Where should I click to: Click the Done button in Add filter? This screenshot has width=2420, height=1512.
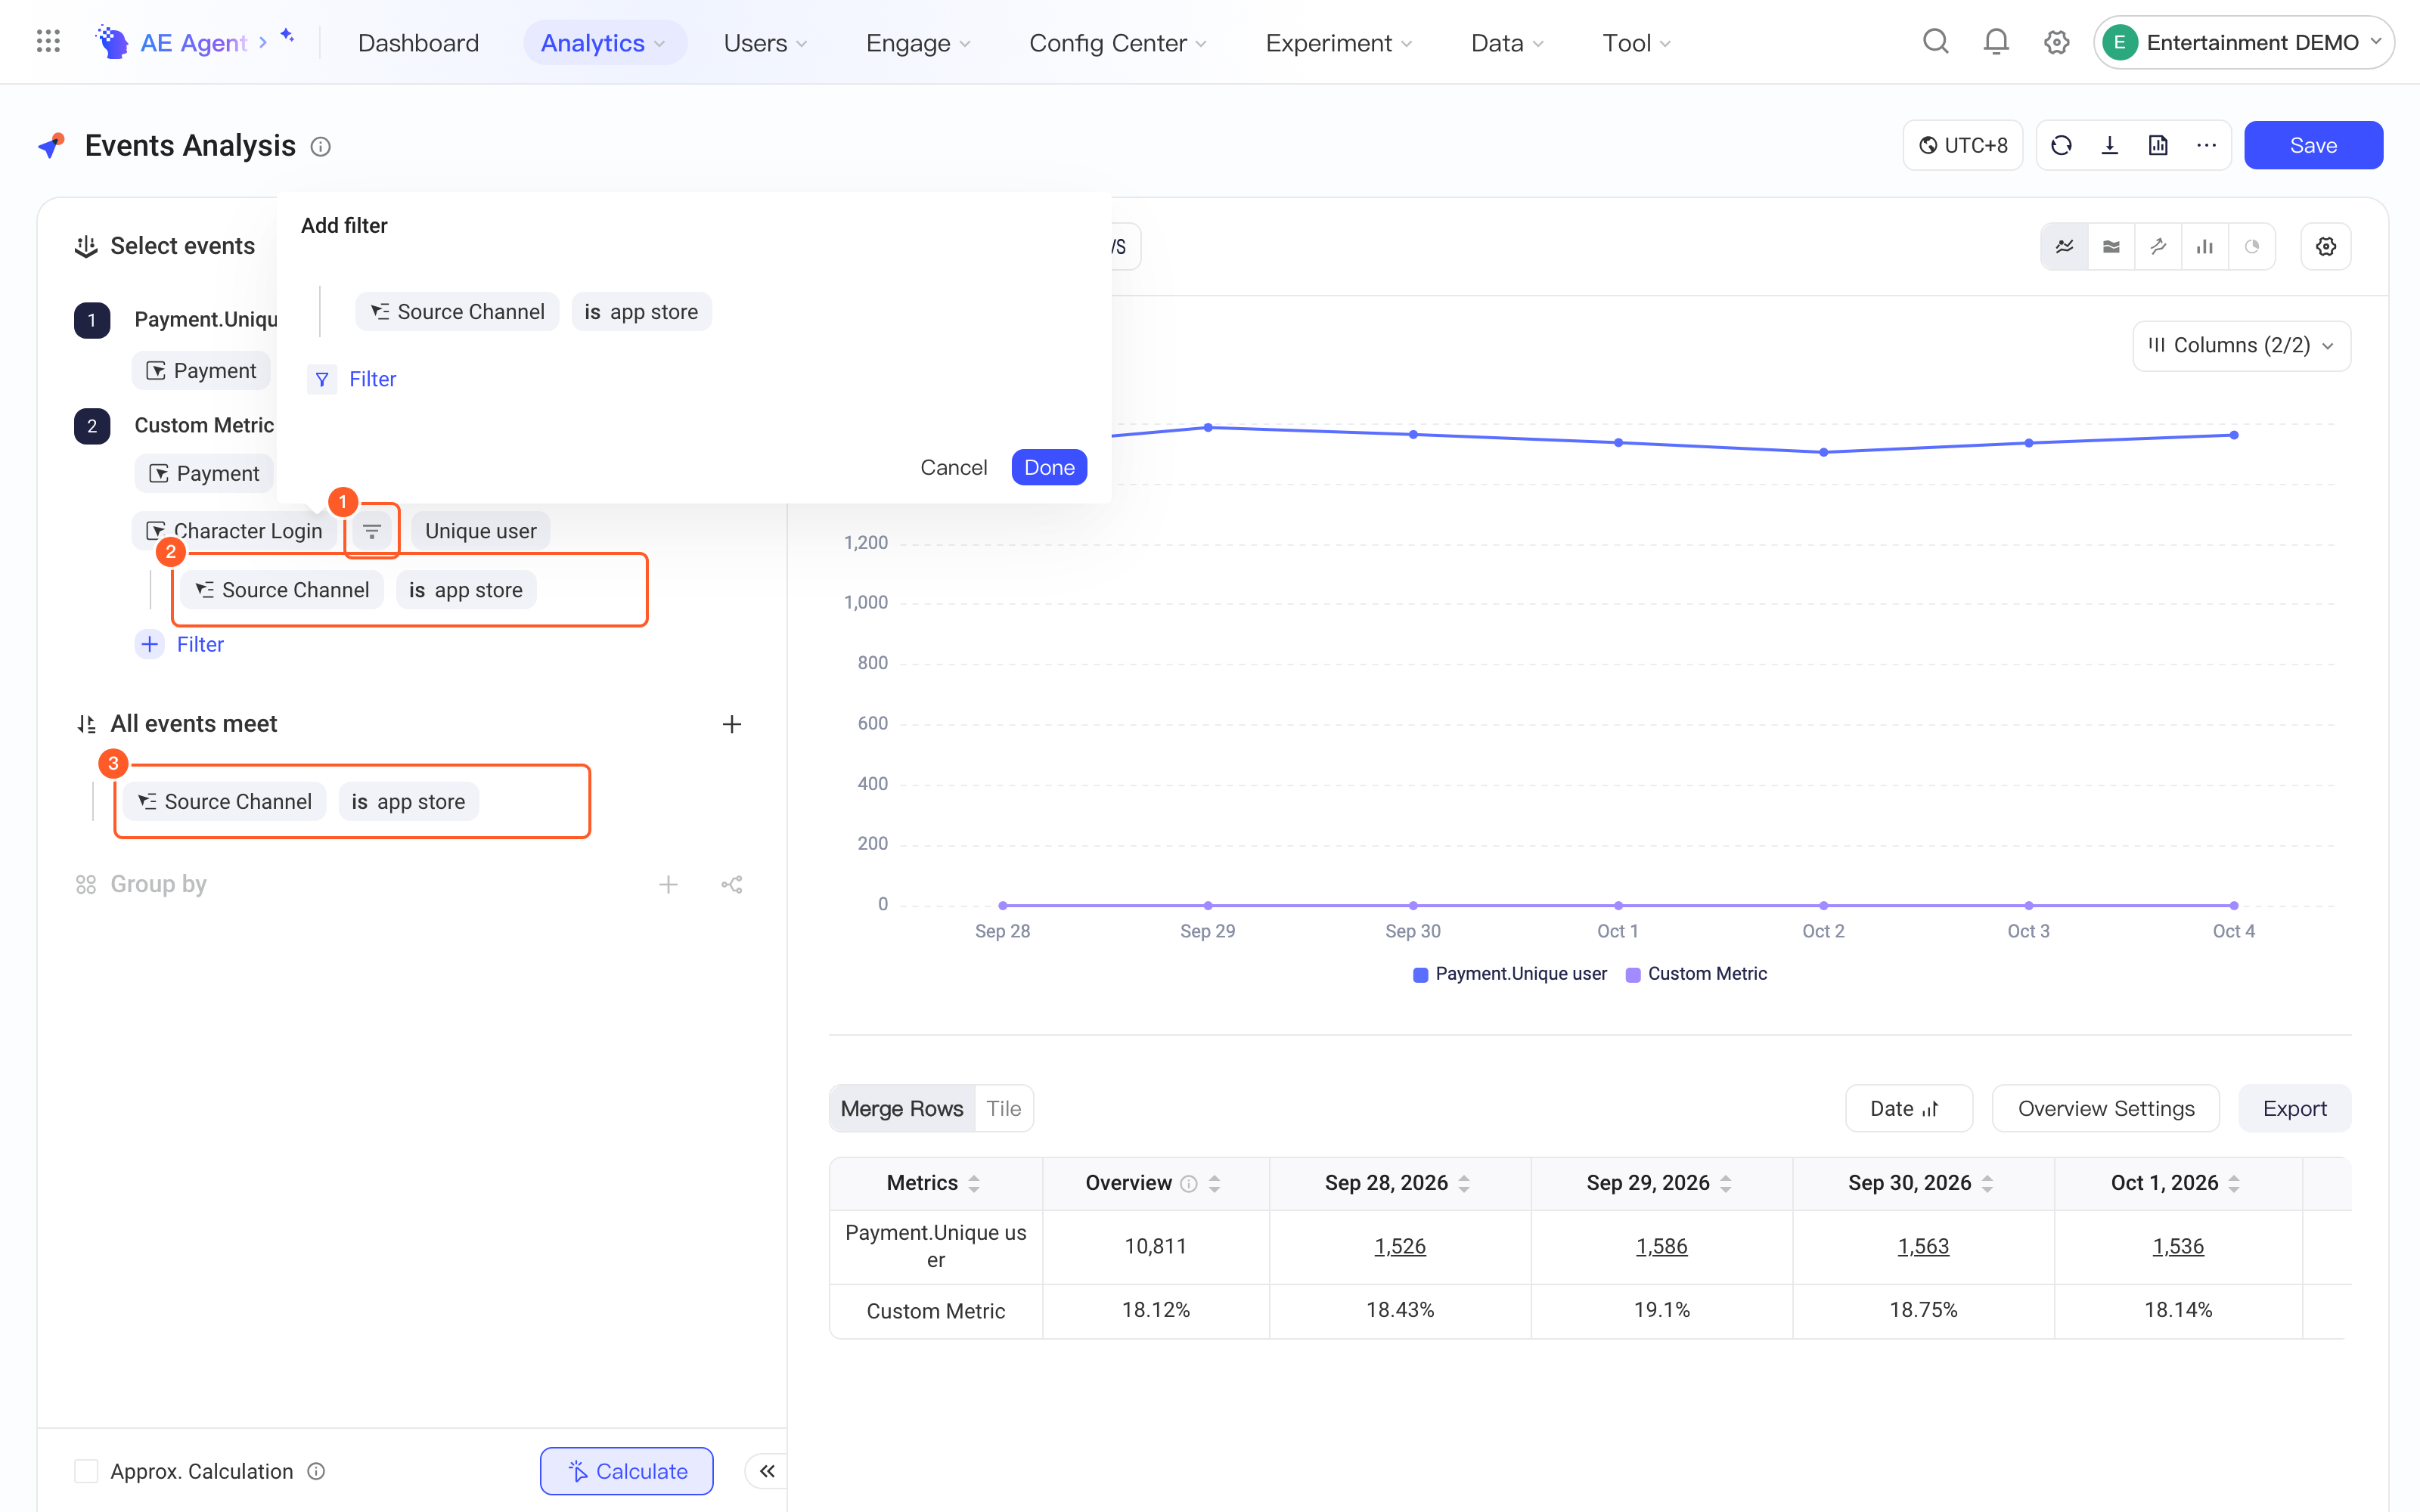tap(1049, 467)
